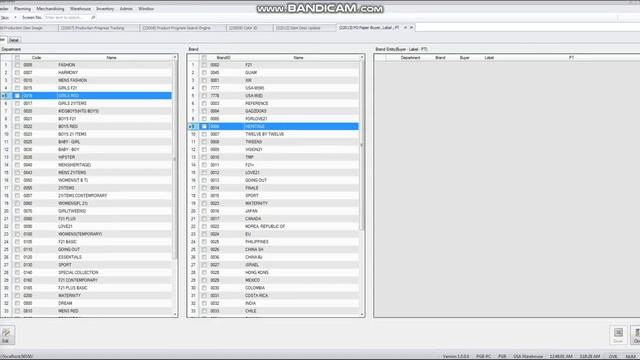This screenshot has width=640, height=360.
Task: Click into the Screen No. search field
Action: (67, 18)
